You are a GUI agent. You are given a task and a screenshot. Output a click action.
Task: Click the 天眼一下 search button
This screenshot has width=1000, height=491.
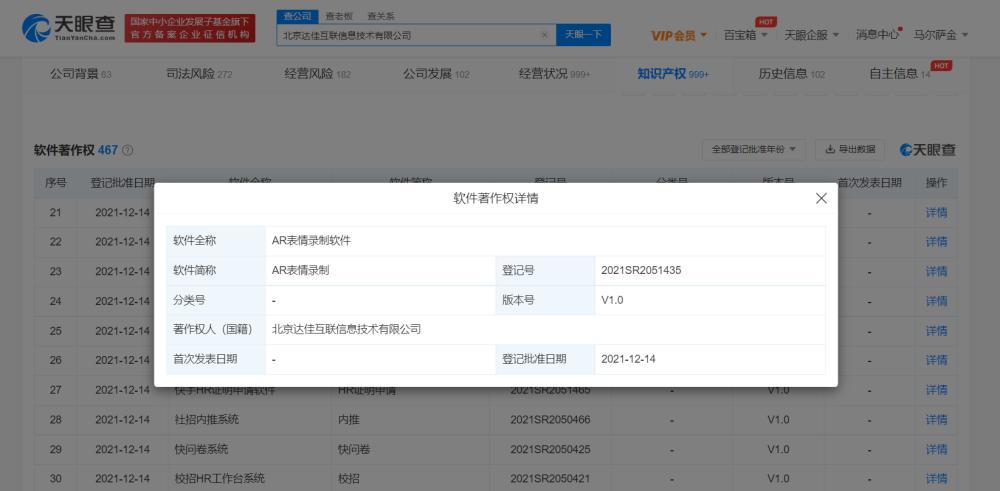[583, 35]
